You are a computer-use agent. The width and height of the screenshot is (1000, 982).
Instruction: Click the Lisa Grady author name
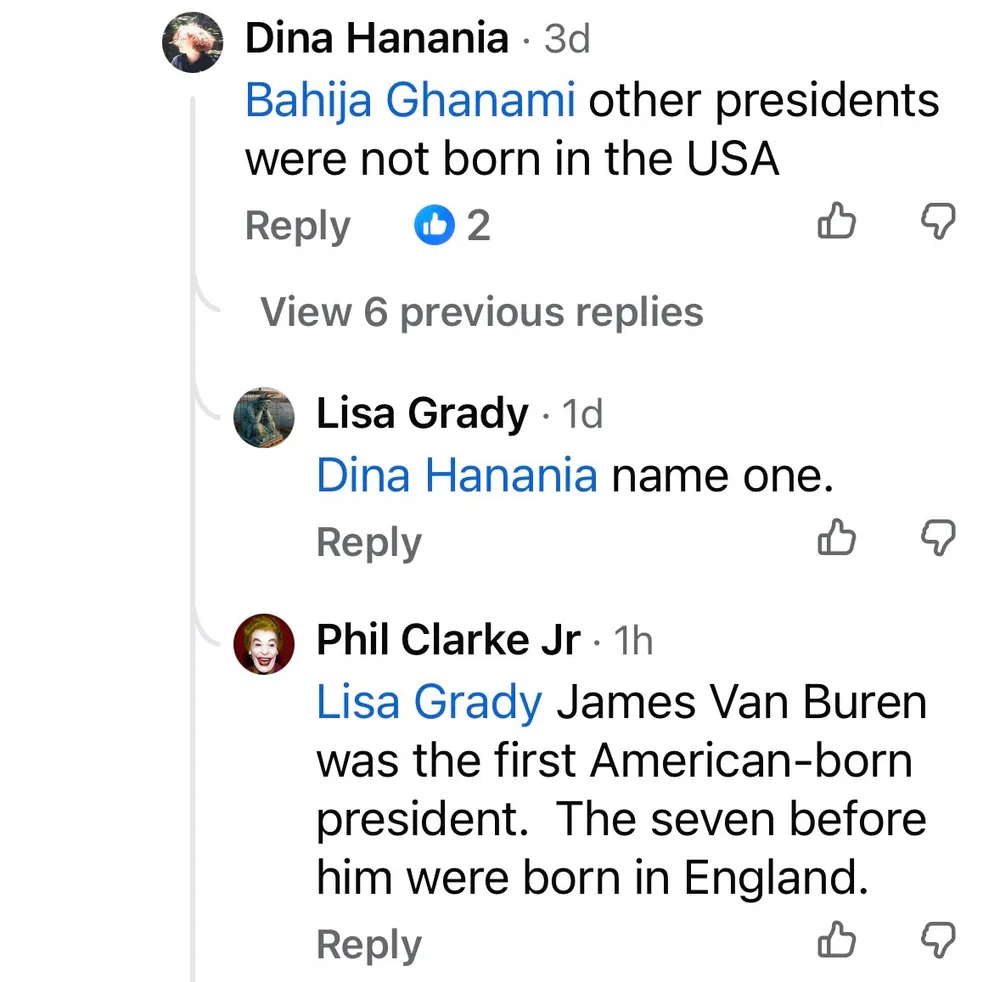coord(422,414)
